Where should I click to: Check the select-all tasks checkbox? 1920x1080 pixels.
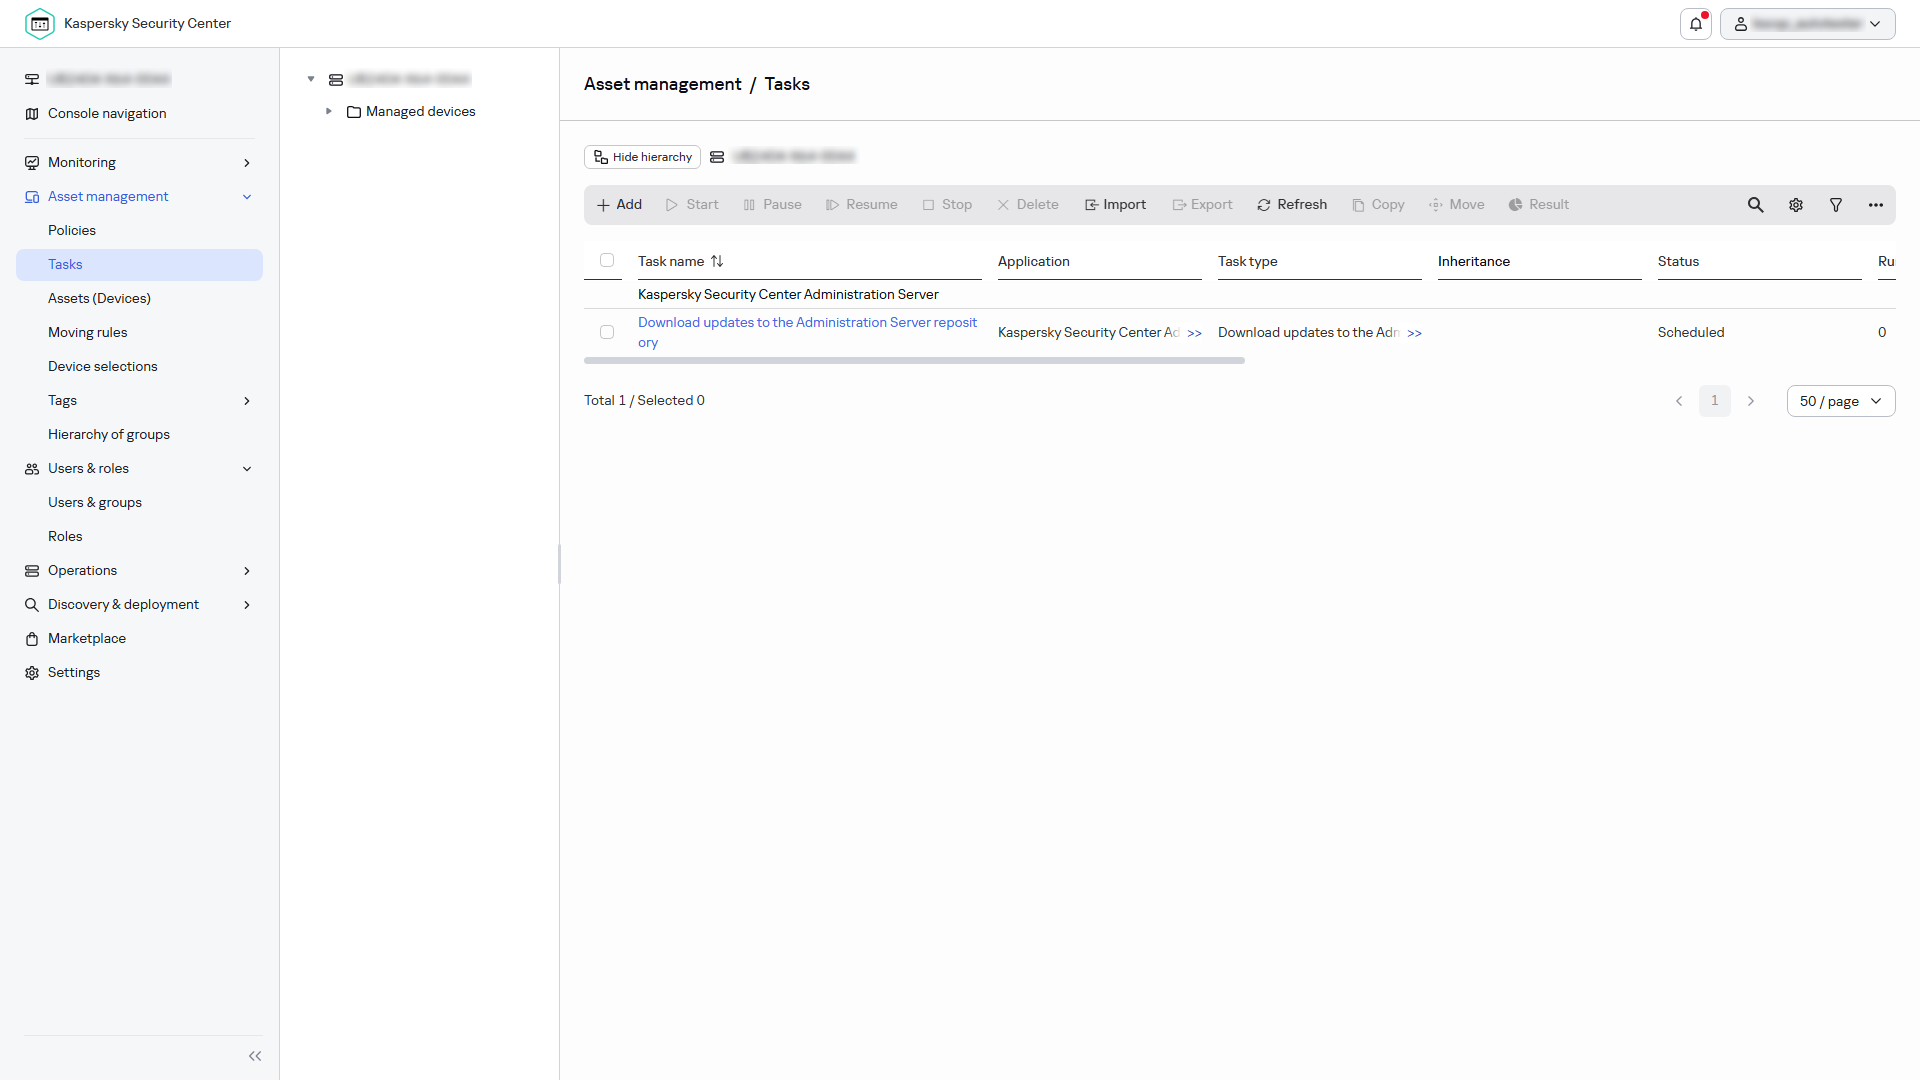[x=606, y=260]
